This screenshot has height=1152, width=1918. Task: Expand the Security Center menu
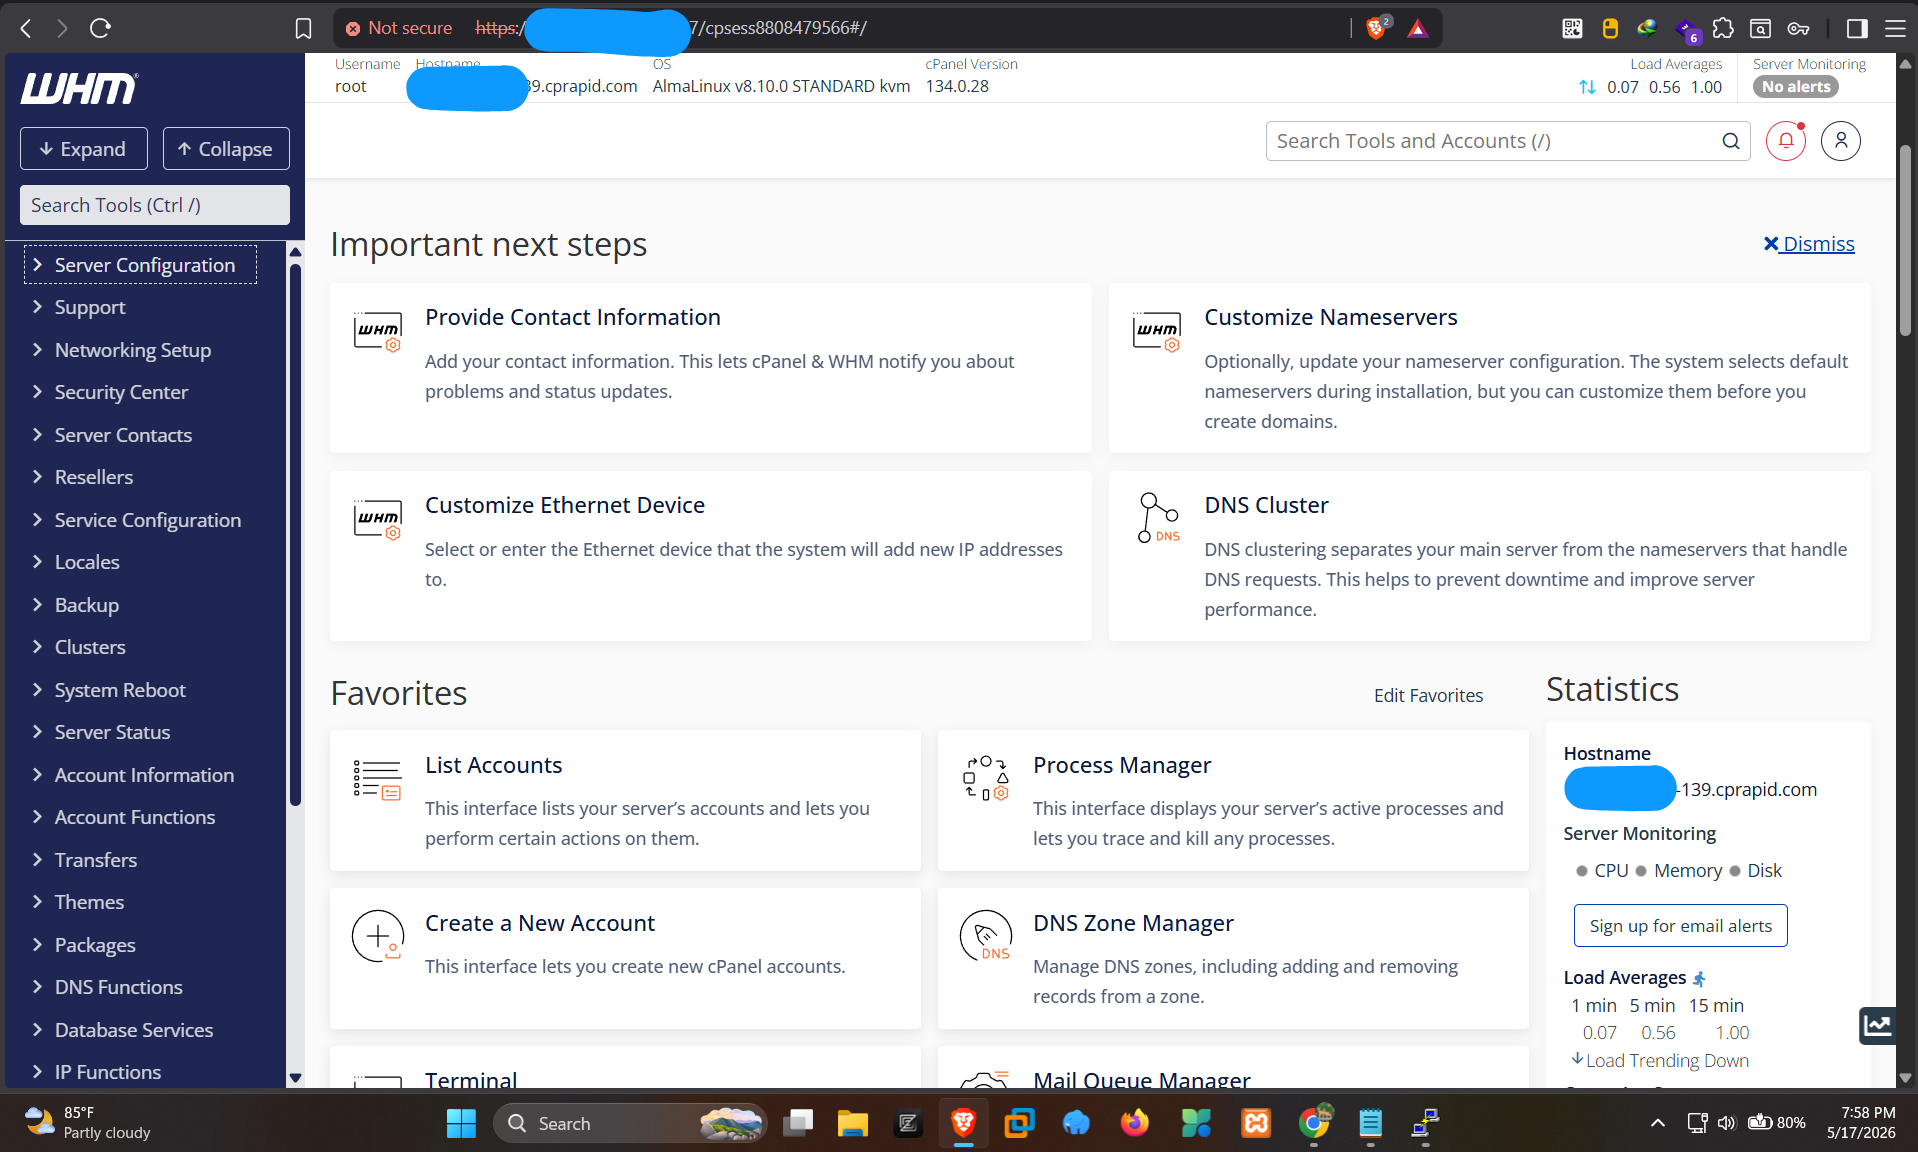121,392
